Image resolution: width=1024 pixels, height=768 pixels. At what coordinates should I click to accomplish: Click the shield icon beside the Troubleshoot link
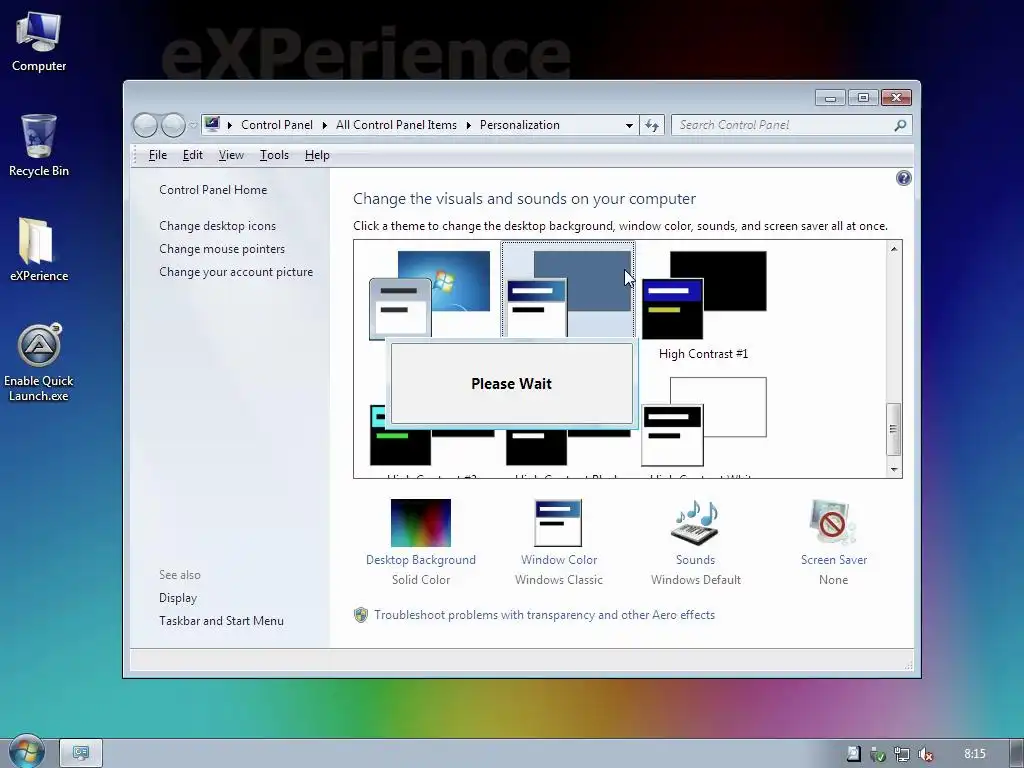tap(360, 615)
